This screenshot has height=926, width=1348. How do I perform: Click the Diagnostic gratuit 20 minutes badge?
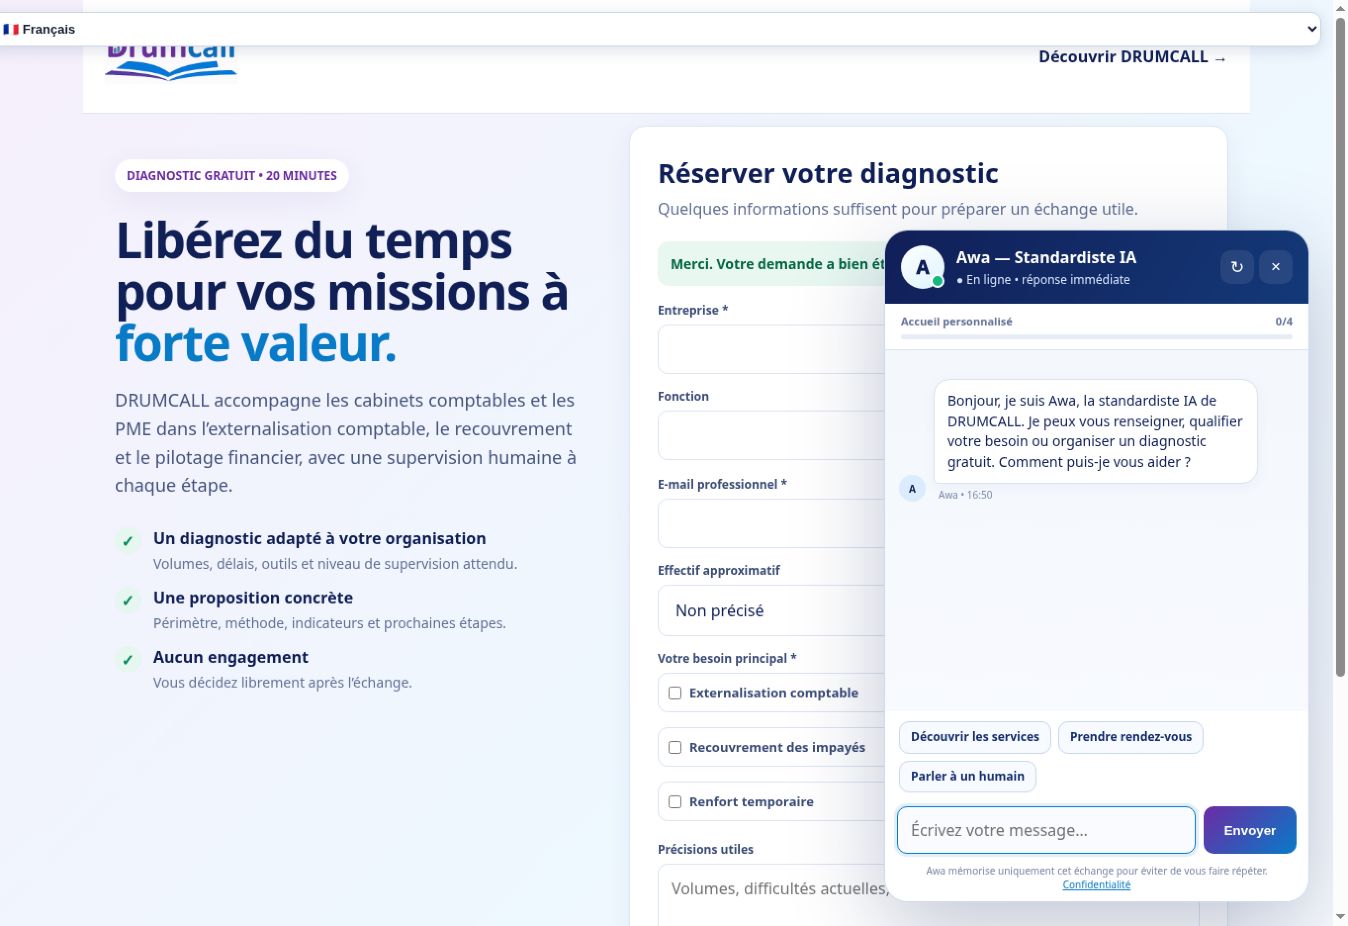[232, 175]
